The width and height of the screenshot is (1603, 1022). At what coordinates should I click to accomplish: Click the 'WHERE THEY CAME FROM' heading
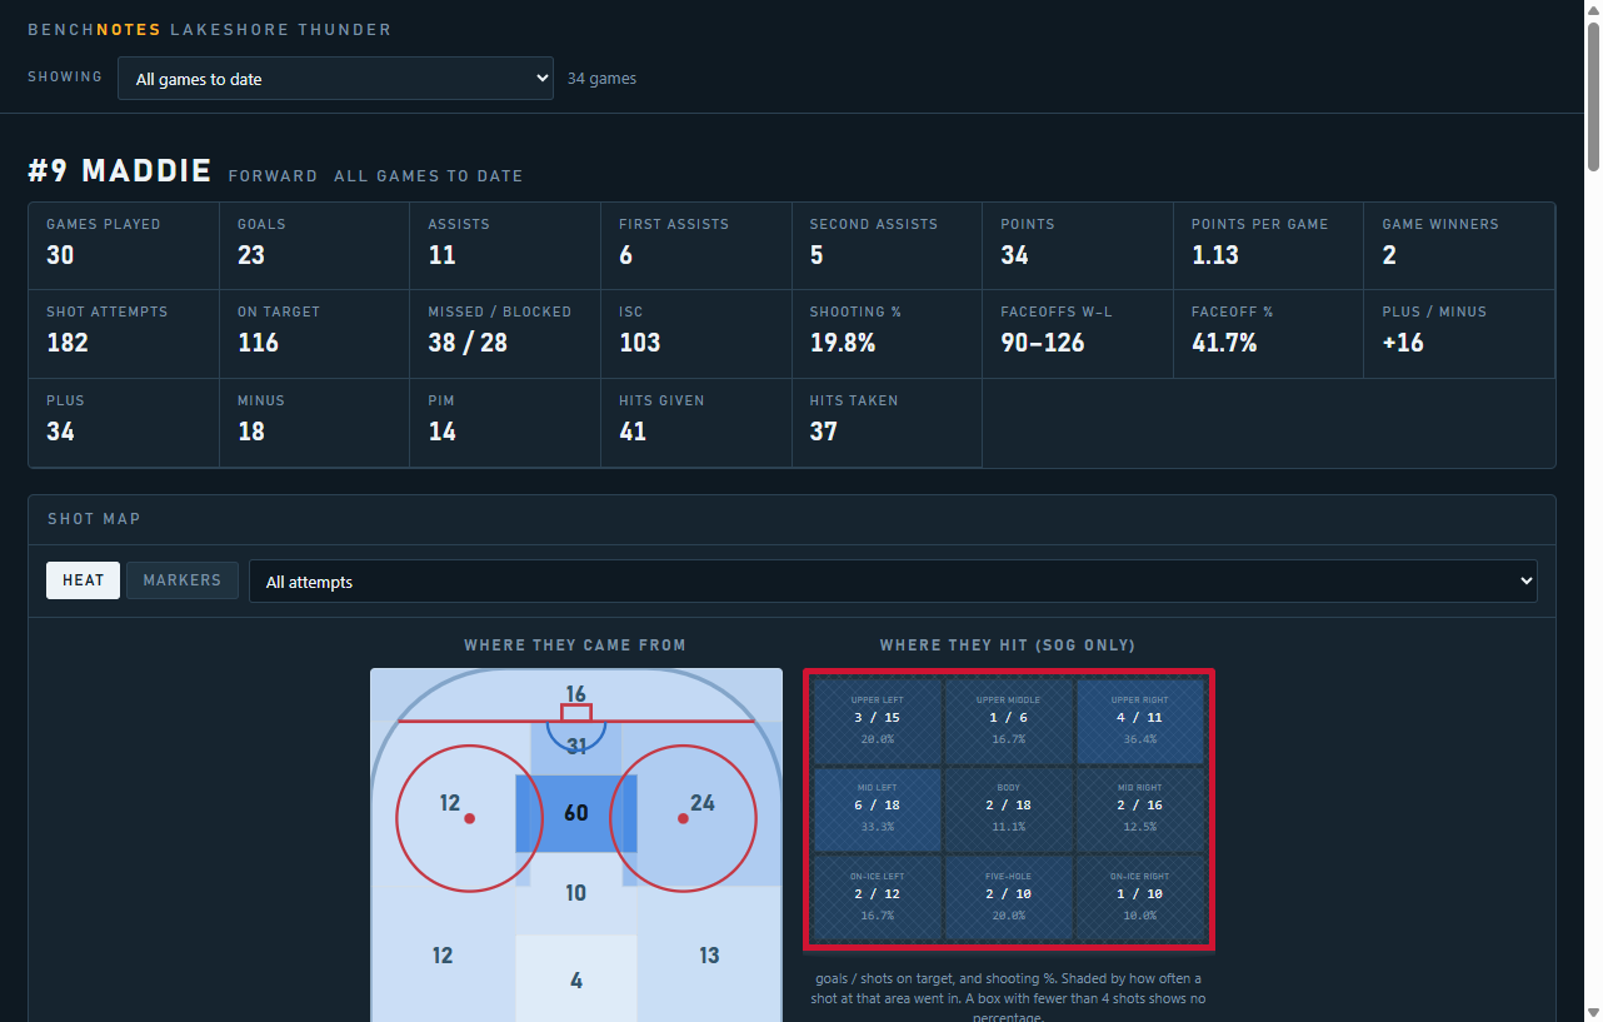[575, 645]
